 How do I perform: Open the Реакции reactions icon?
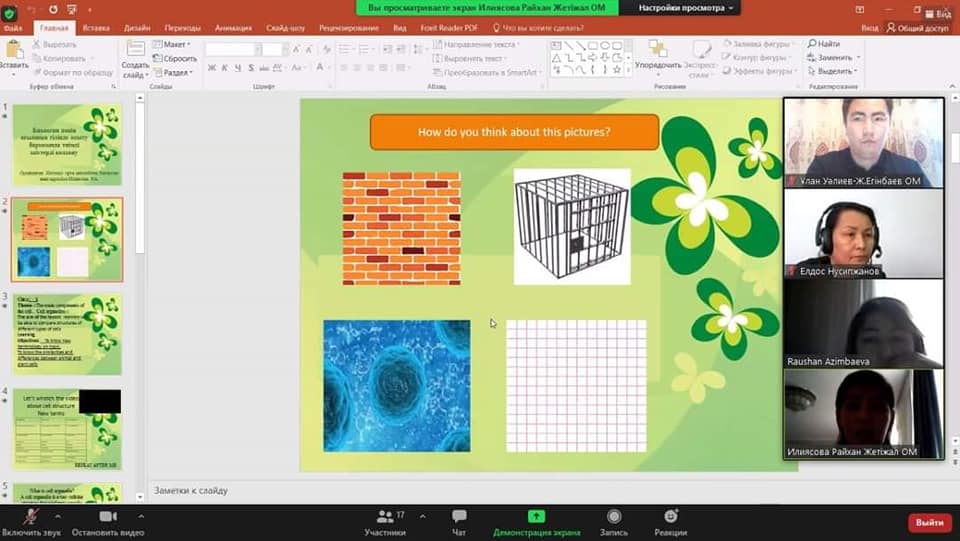pyautogui.click(x=670, y=516)
